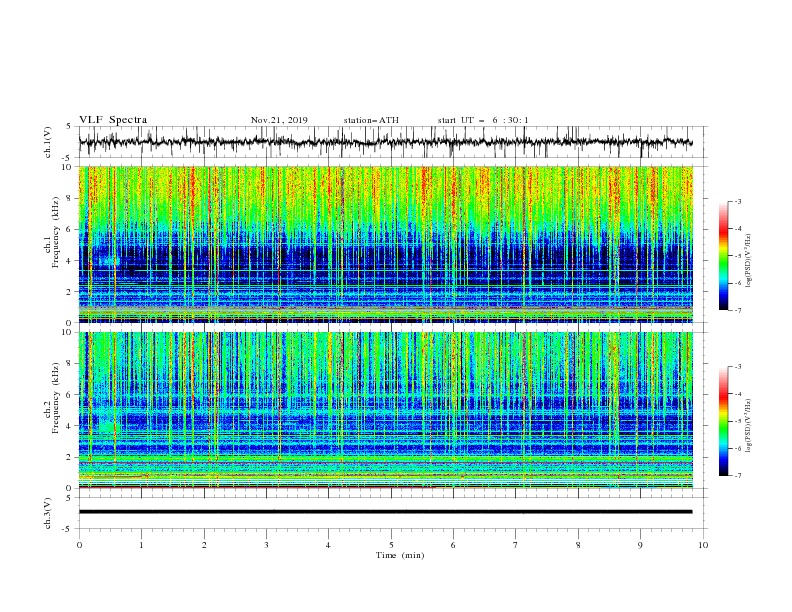Click the "ch.3(V)" vertical axis label
The width and height of the screenshot is (792, 612).
pos(48,513)
